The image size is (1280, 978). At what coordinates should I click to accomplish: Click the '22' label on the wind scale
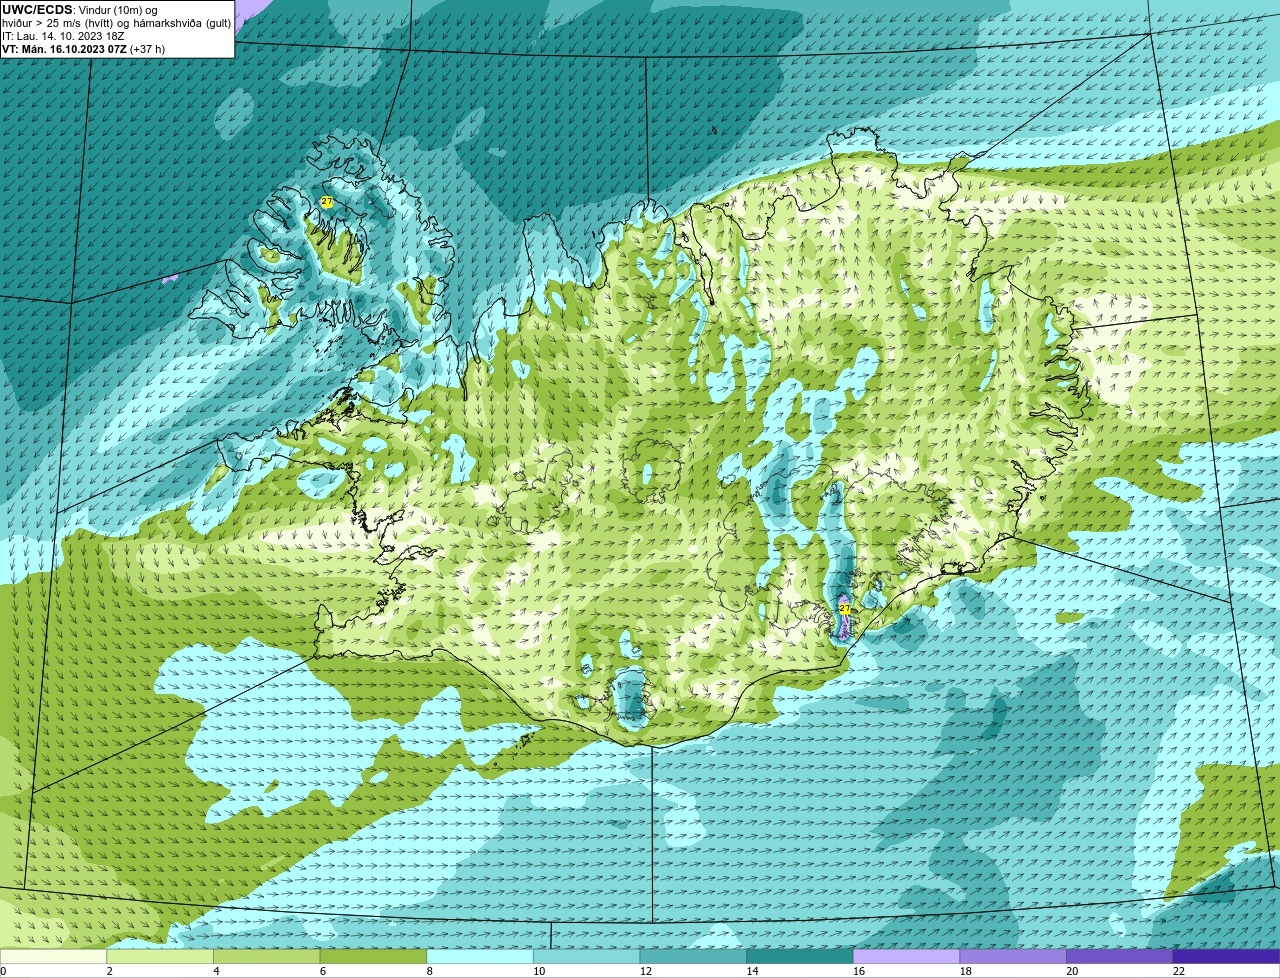coord(1179,971)
